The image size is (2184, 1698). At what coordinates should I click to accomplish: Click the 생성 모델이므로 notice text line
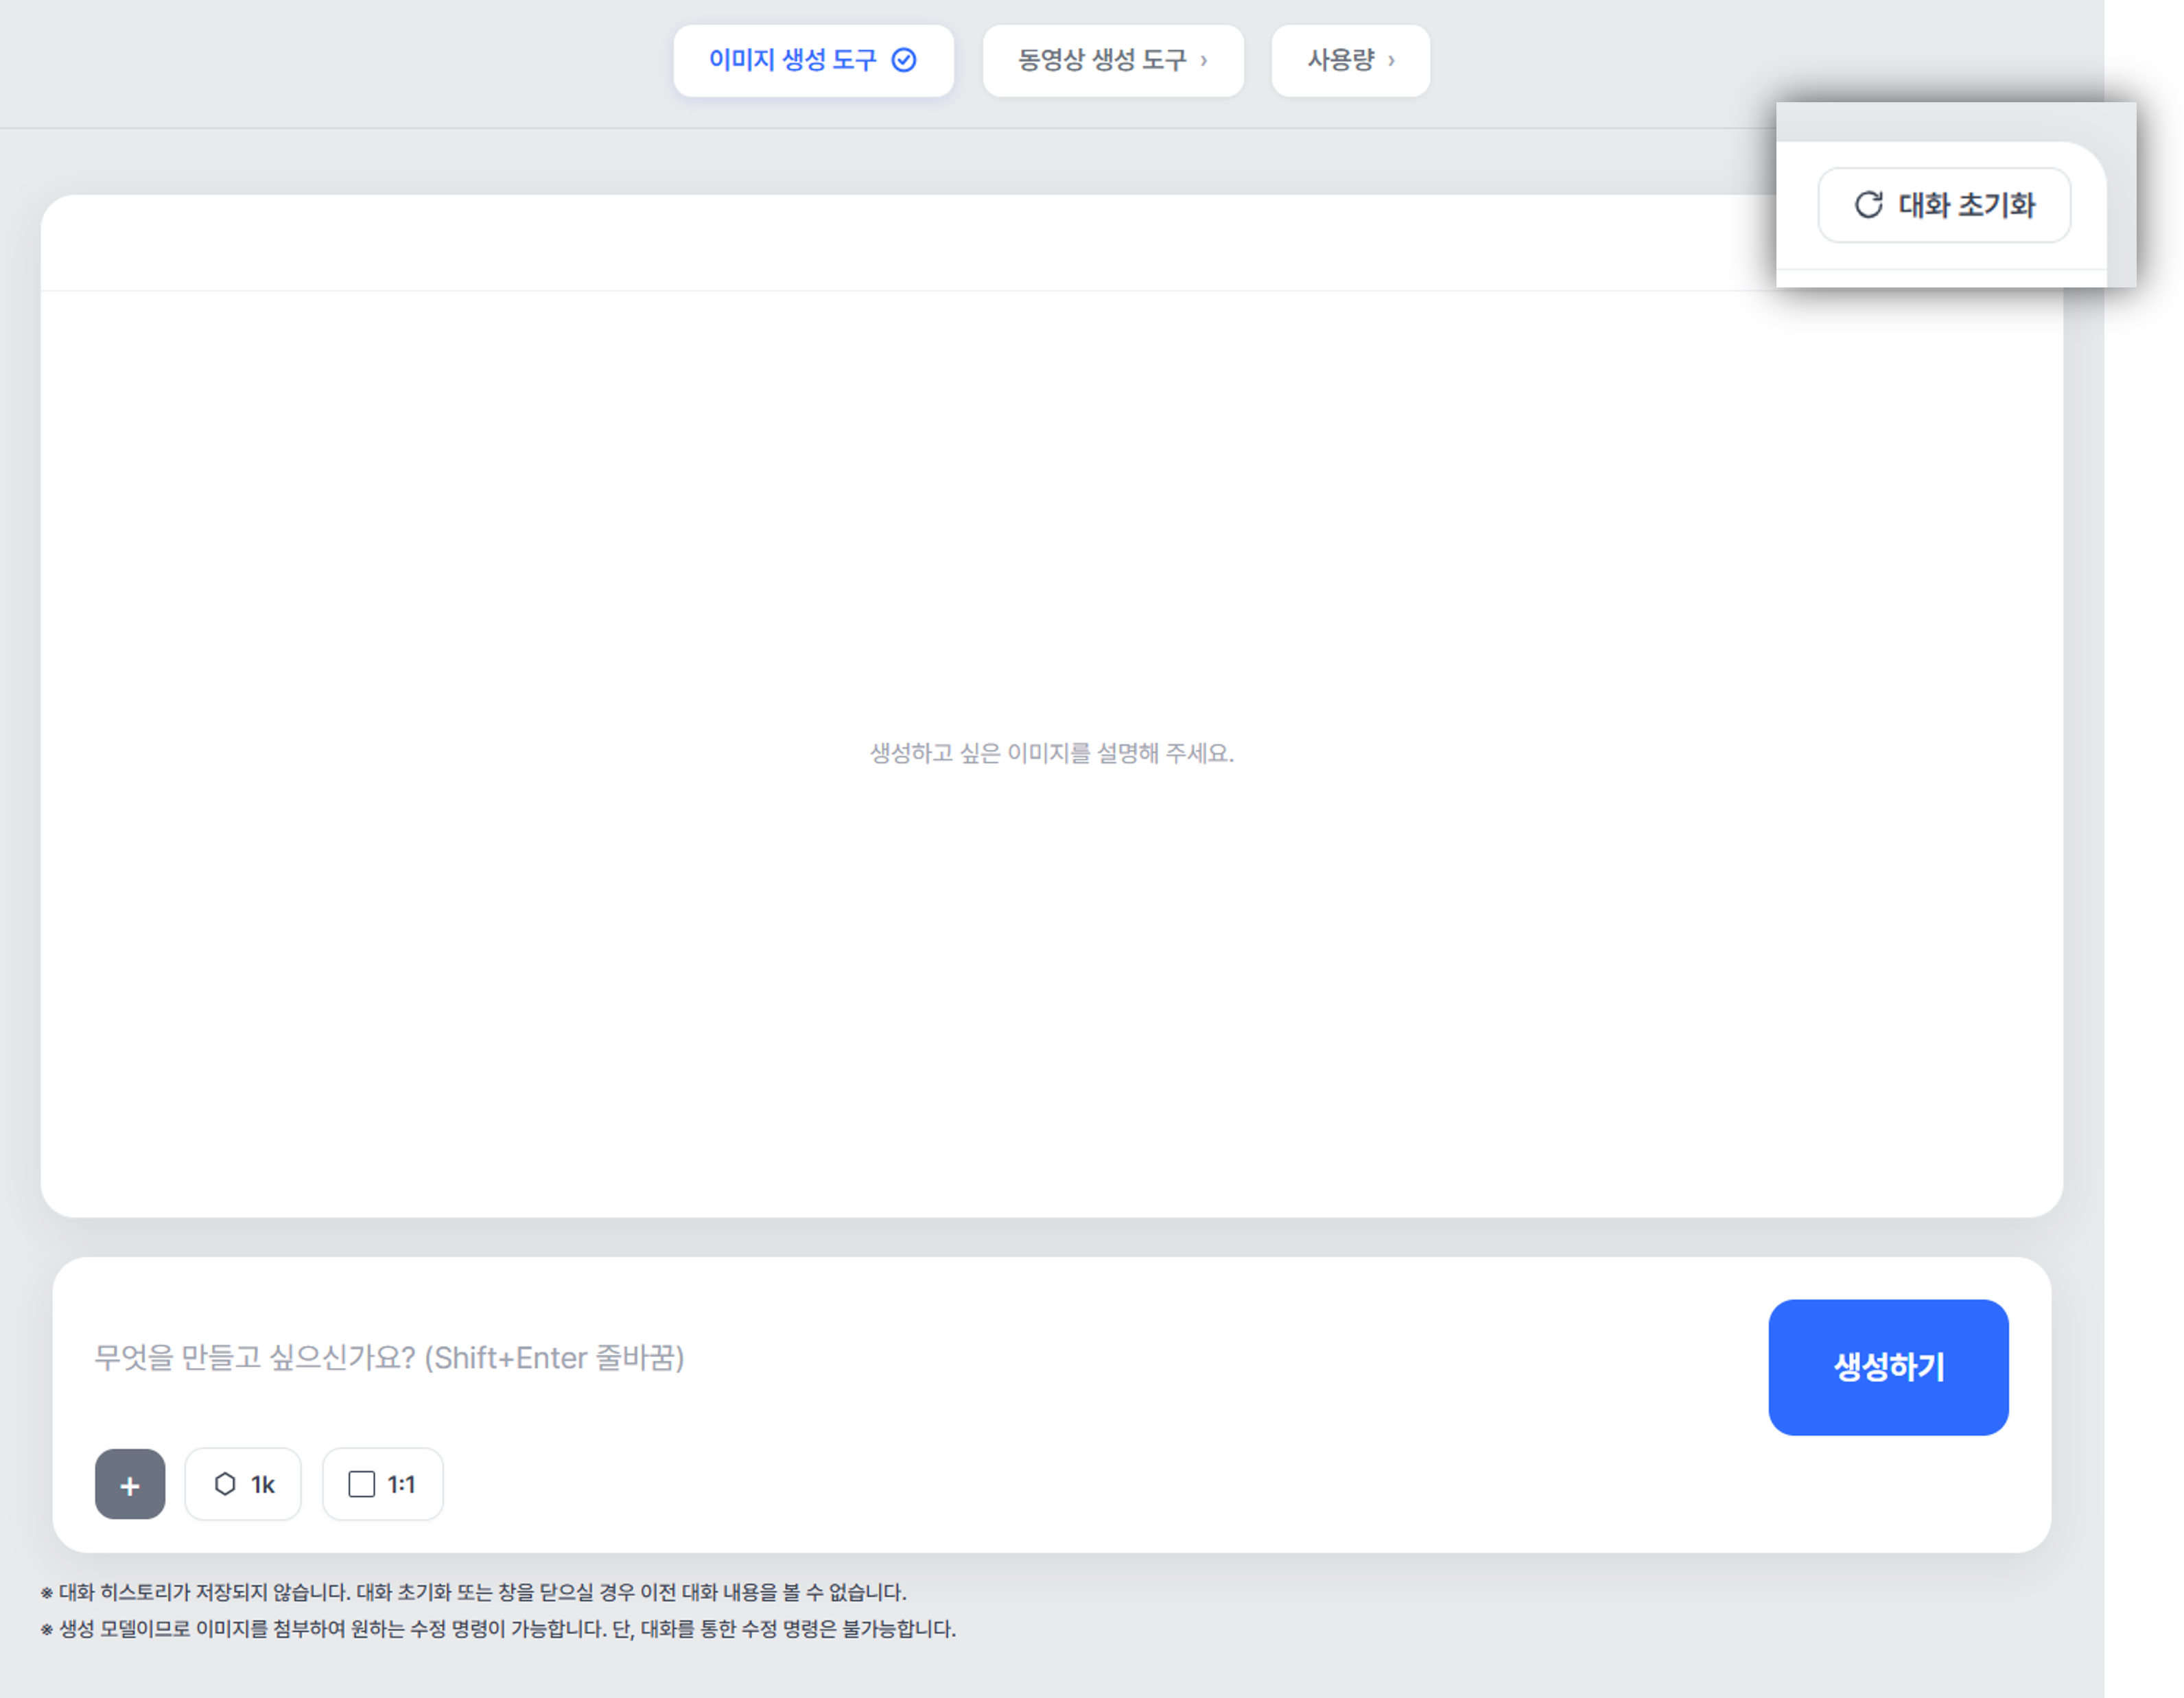tap(498, 1630)
